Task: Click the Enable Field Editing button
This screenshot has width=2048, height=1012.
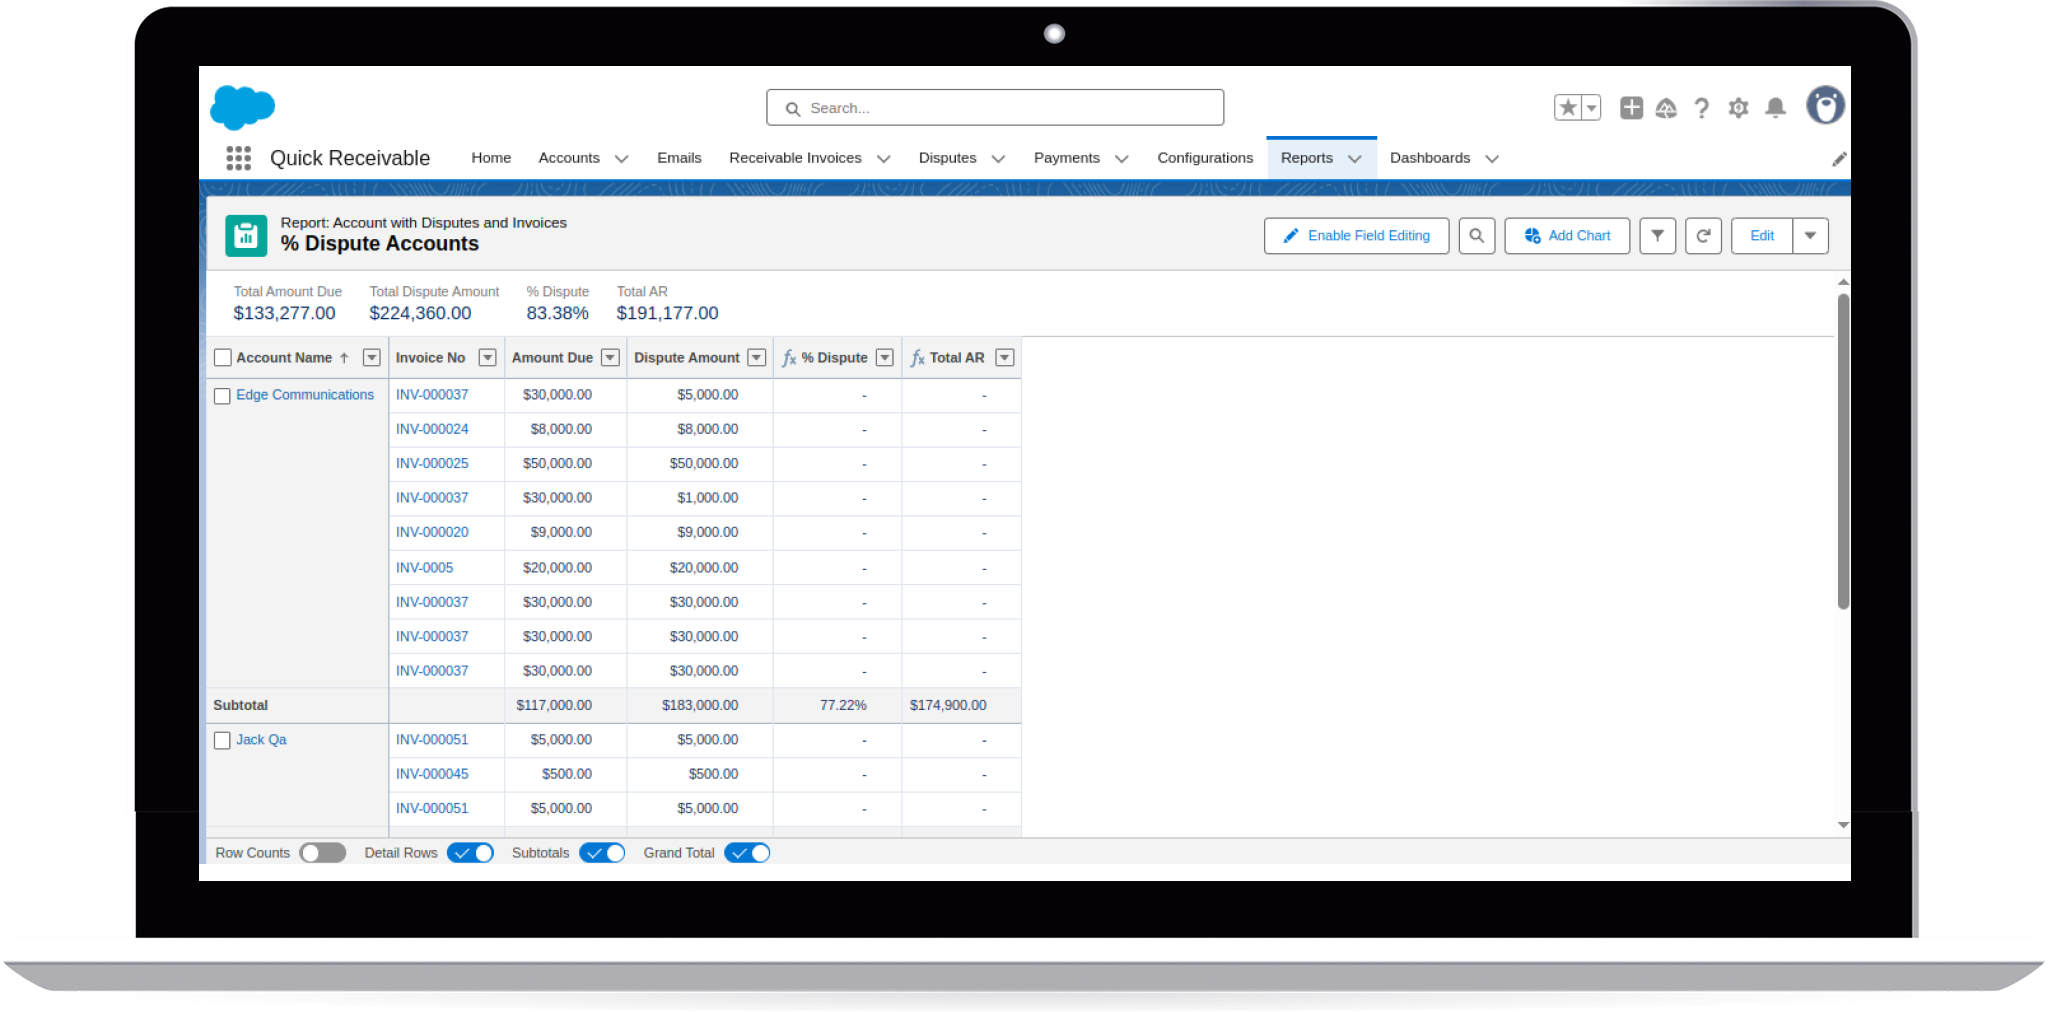Action: click(x=1356, y=236)
